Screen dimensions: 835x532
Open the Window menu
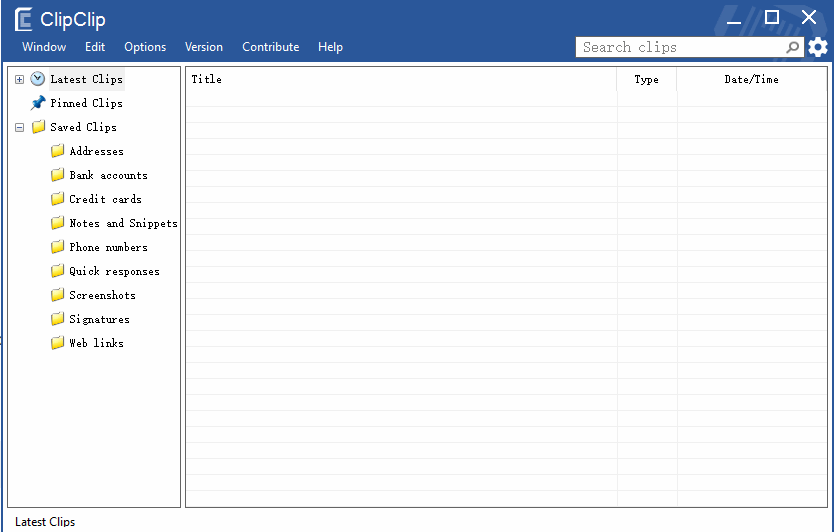pos(44,47)
